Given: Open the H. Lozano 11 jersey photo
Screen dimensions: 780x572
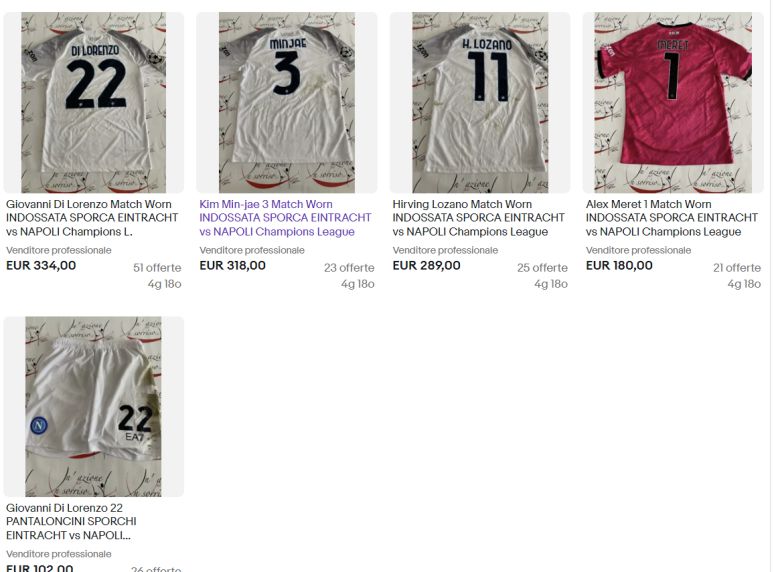Looking at the screenshot, I should click(480, 102).
